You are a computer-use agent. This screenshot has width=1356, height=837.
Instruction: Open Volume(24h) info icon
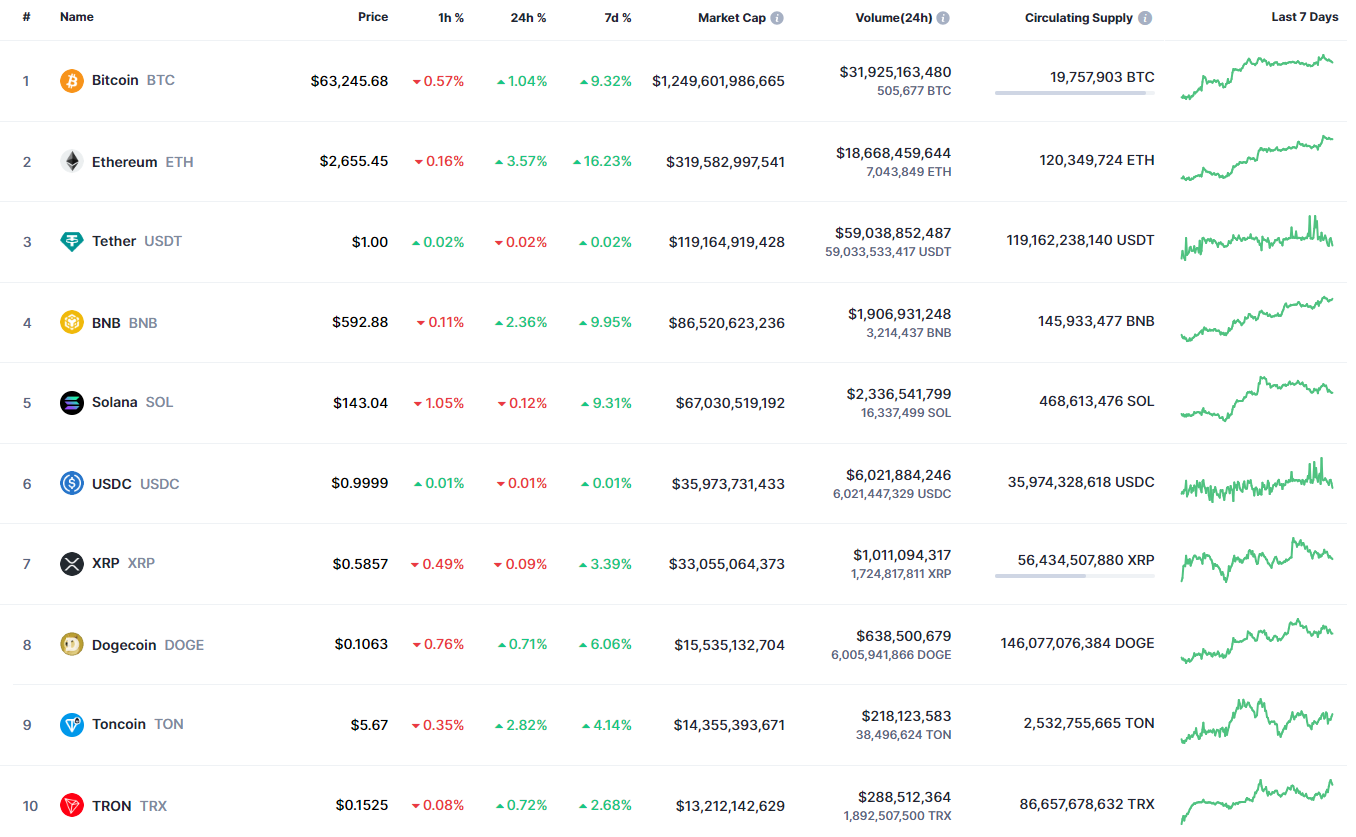tap(943, 18)
